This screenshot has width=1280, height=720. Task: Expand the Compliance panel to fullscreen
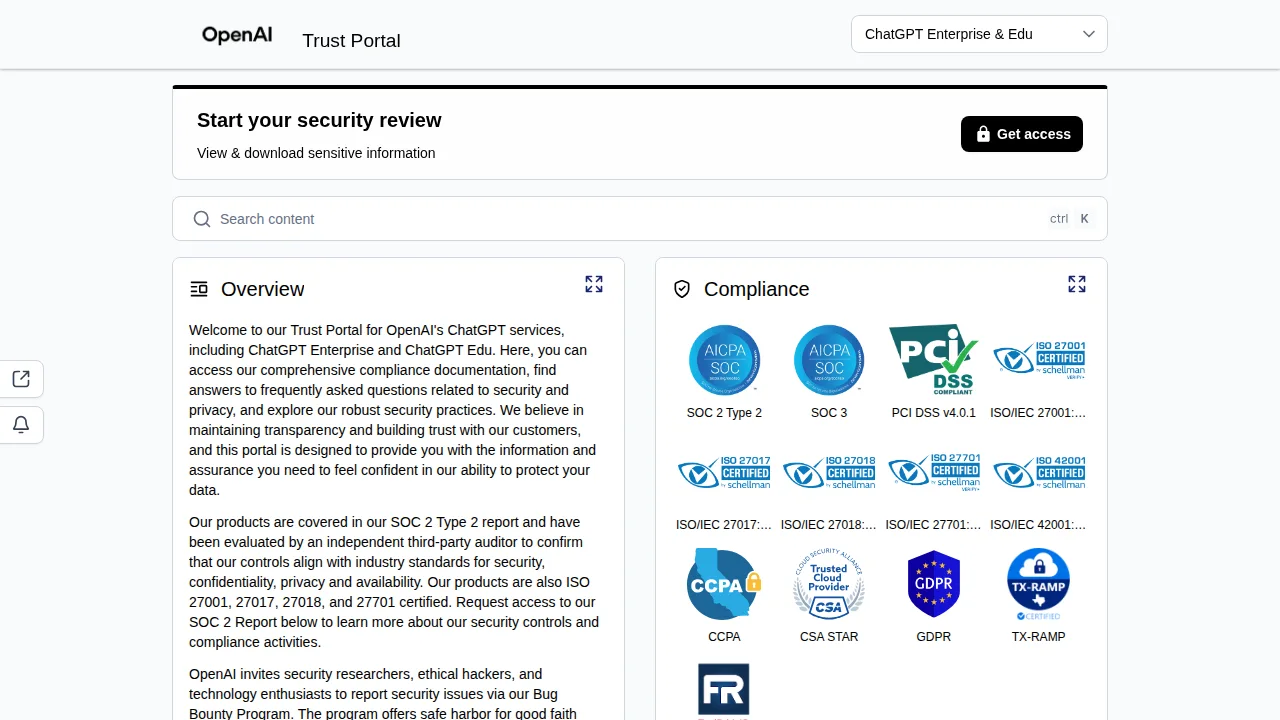click(x=1077, y=284)
